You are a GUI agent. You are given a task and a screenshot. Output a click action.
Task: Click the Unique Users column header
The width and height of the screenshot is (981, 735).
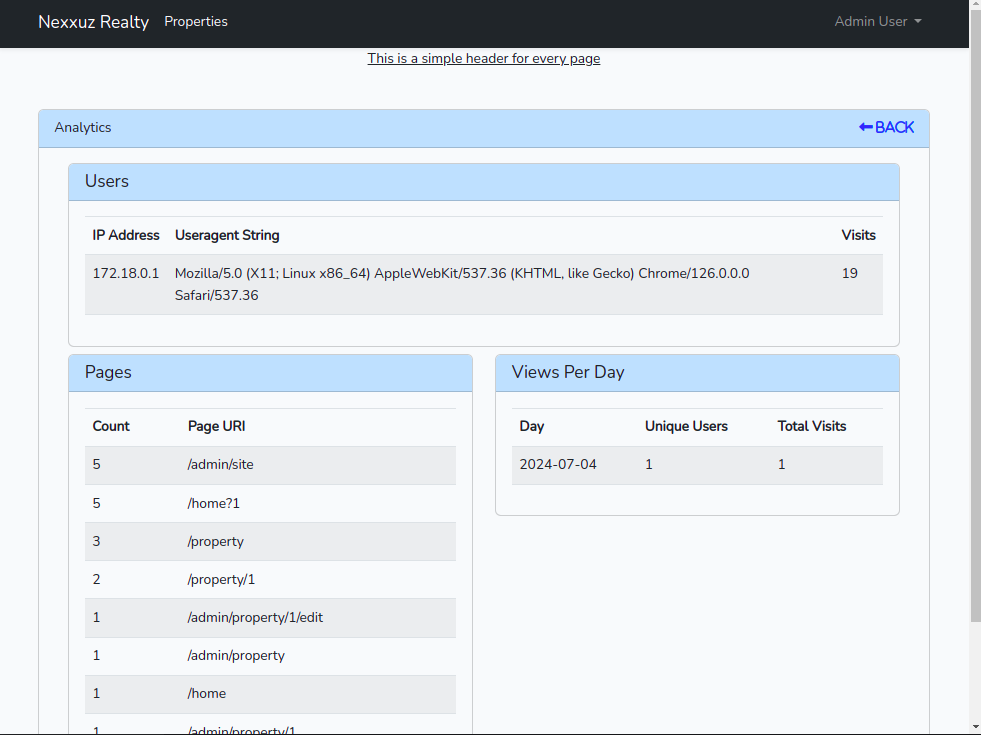click(686, 426)
